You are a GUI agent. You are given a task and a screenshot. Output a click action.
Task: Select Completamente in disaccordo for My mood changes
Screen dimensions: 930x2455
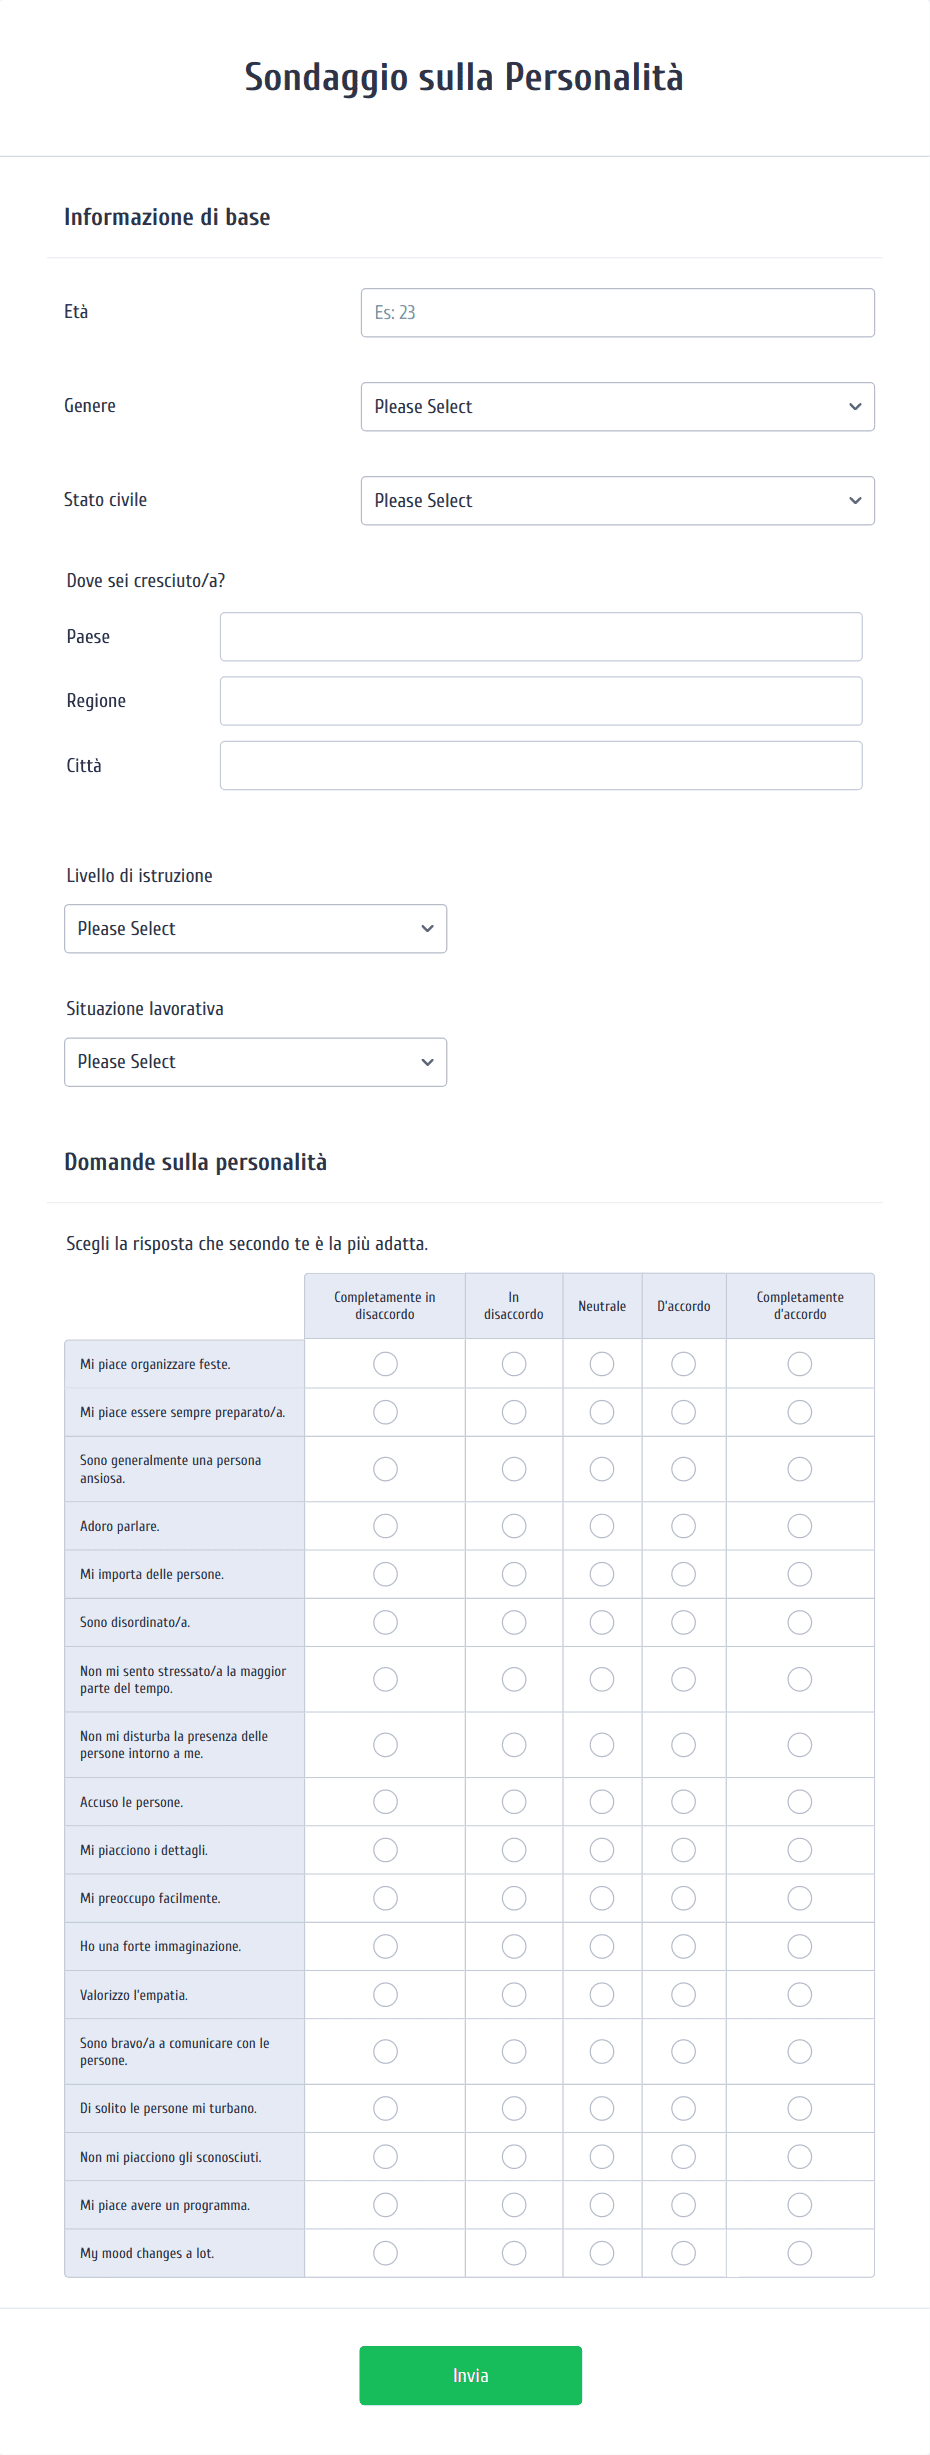385,2253
